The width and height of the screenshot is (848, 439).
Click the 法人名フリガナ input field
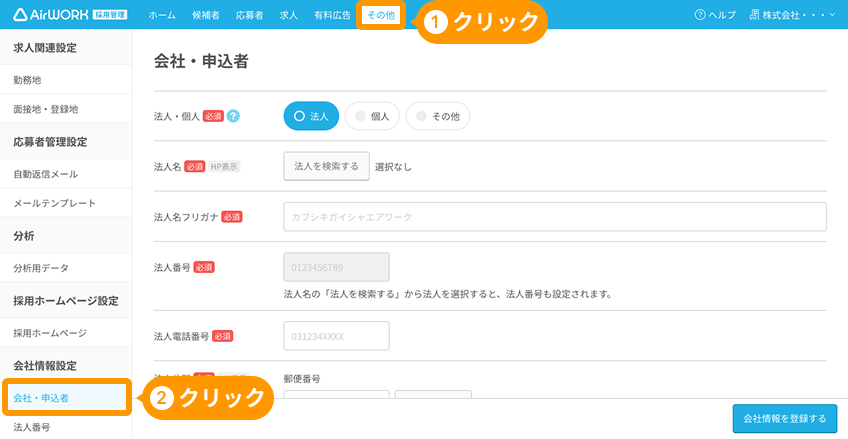(x=555, y=217)
